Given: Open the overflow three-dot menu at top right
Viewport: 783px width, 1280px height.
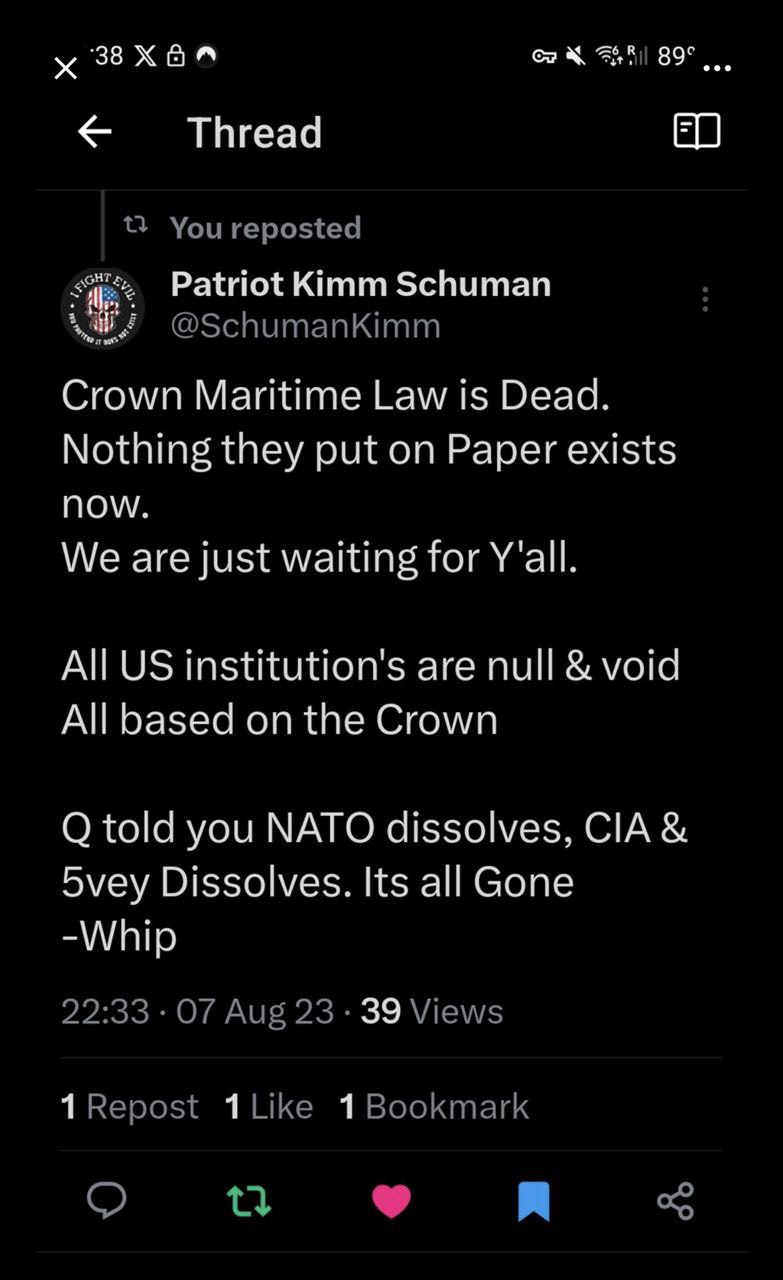Looking at the screenshot, I should (x=717, y=68).
